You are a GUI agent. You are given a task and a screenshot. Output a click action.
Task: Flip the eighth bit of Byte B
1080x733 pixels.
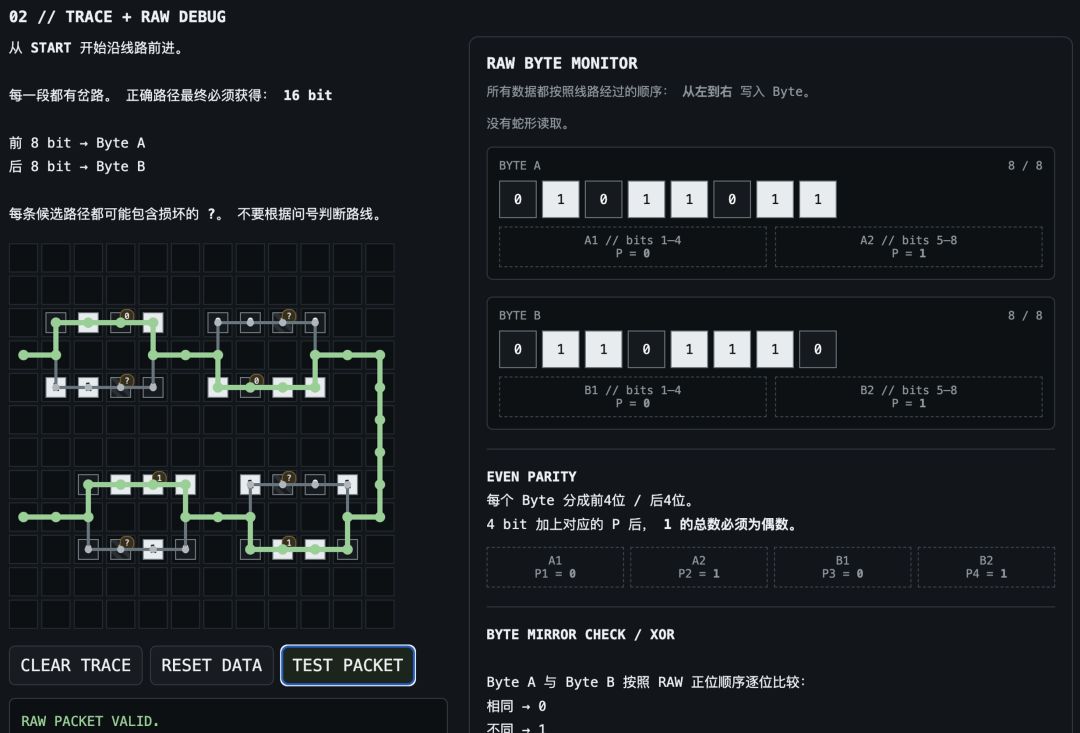818,349
